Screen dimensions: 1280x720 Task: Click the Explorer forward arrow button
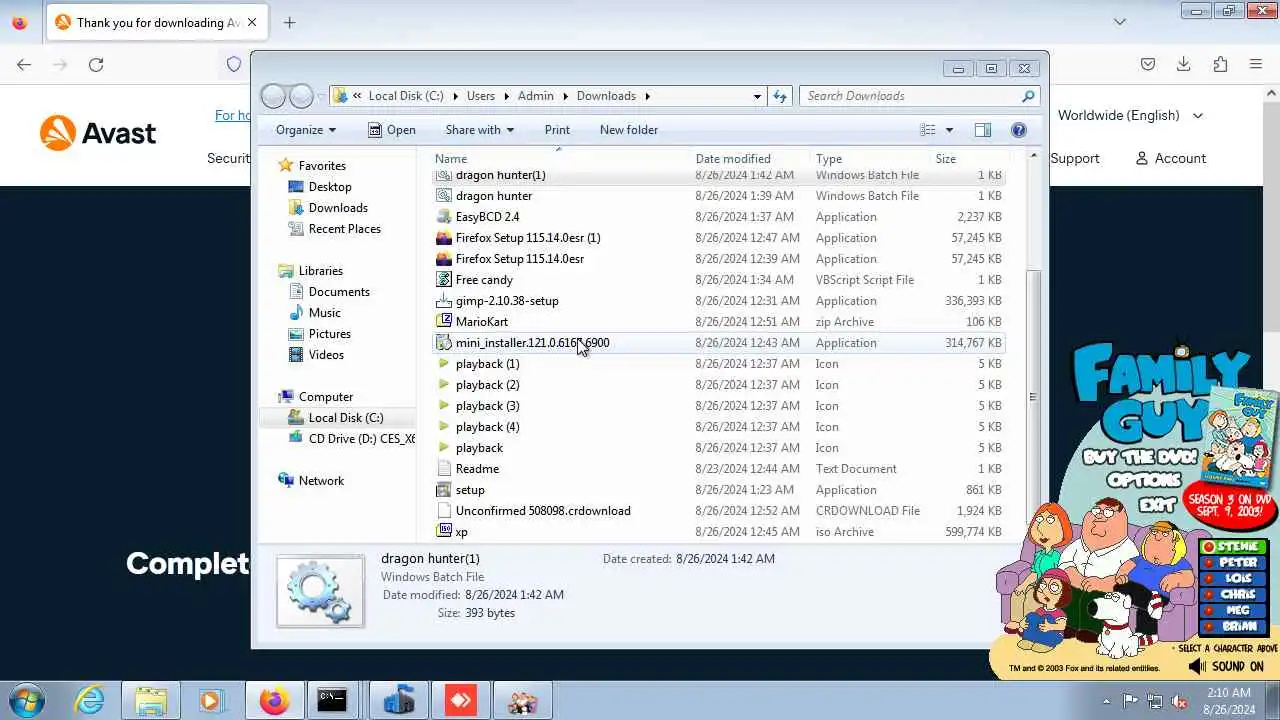(301, 96)
